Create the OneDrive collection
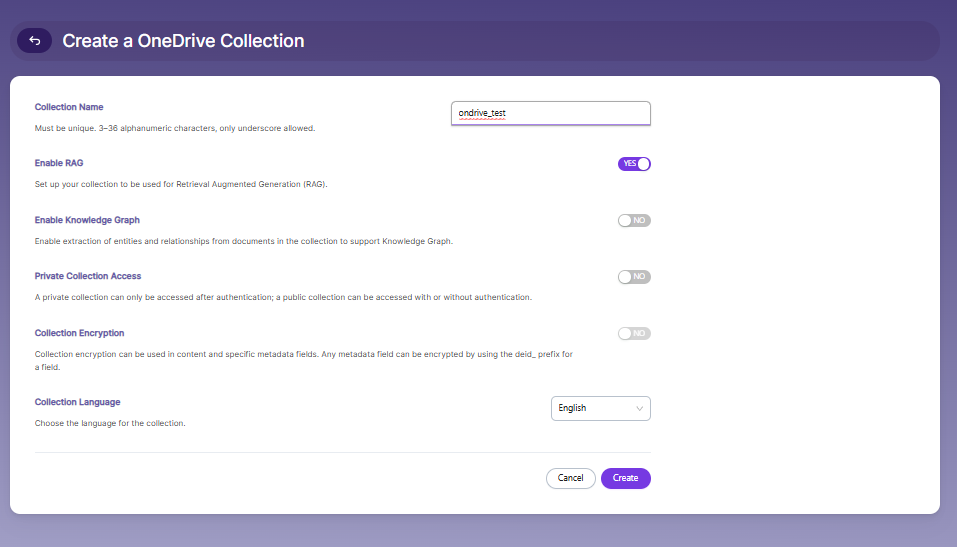This screenshot has width=957, height=547. pos(626,478)
